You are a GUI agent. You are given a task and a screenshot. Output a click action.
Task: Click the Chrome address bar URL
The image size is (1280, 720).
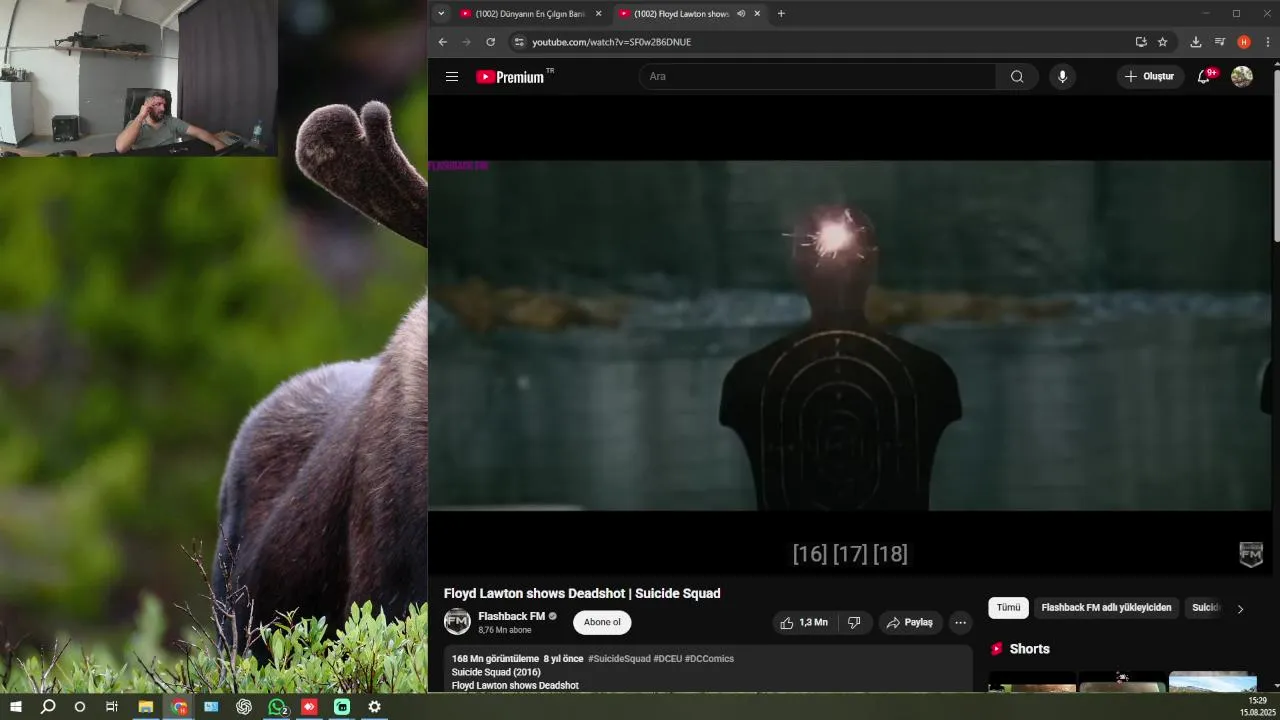[611, 42]
